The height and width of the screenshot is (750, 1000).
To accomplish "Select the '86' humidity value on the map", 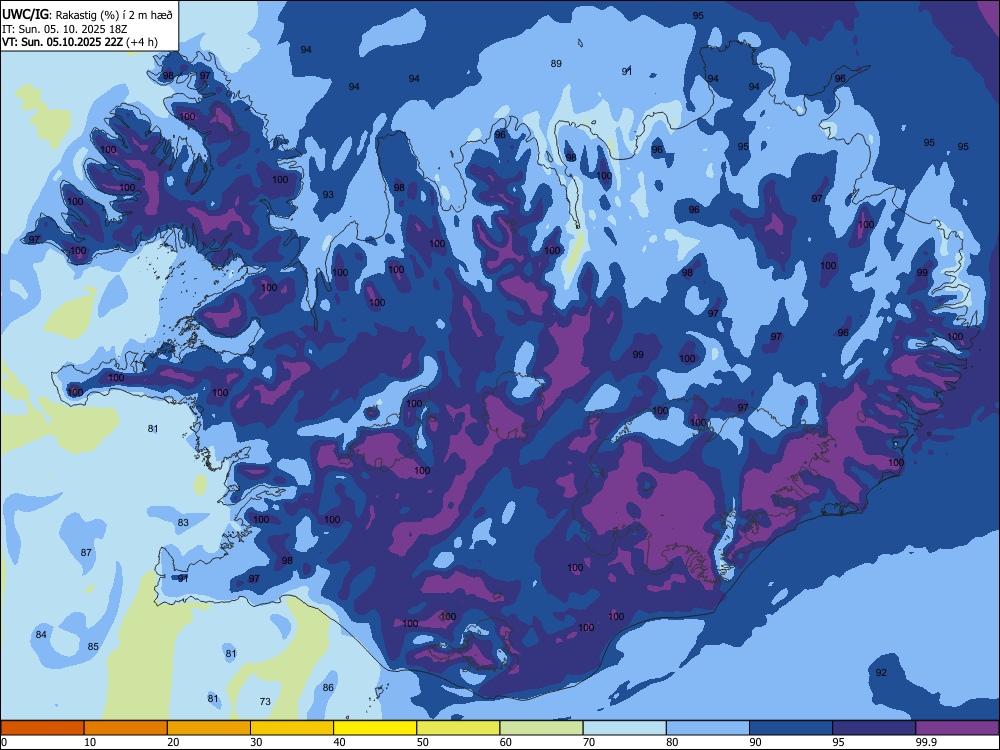I will coord(328,688).
